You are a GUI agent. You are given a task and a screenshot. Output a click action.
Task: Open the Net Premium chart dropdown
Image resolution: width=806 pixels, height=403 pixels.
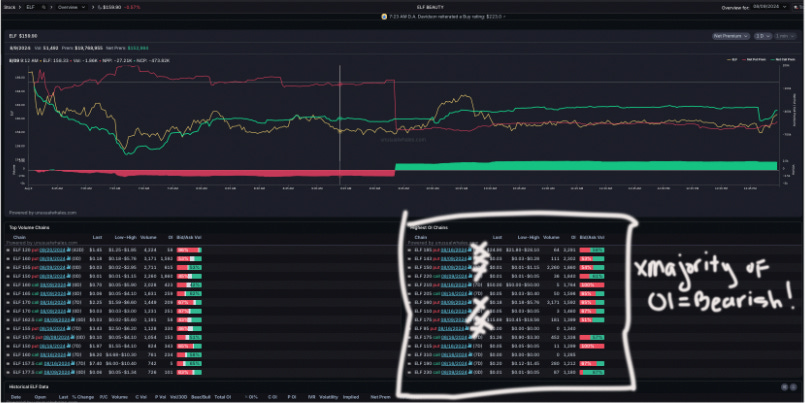click(x=731, y=36)
